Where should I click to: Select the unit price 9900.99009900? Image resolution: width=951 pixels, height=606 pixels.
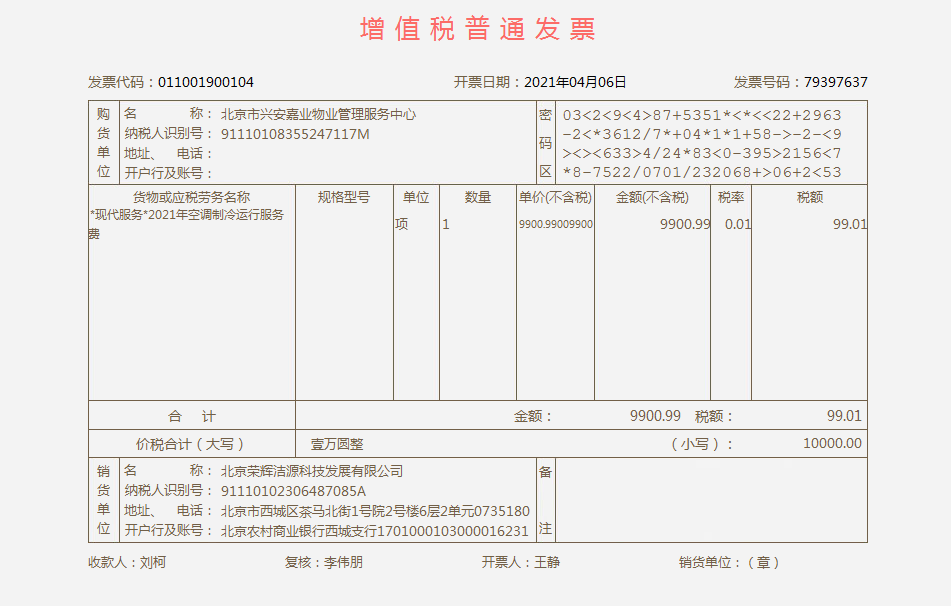(x=555, y=225)
